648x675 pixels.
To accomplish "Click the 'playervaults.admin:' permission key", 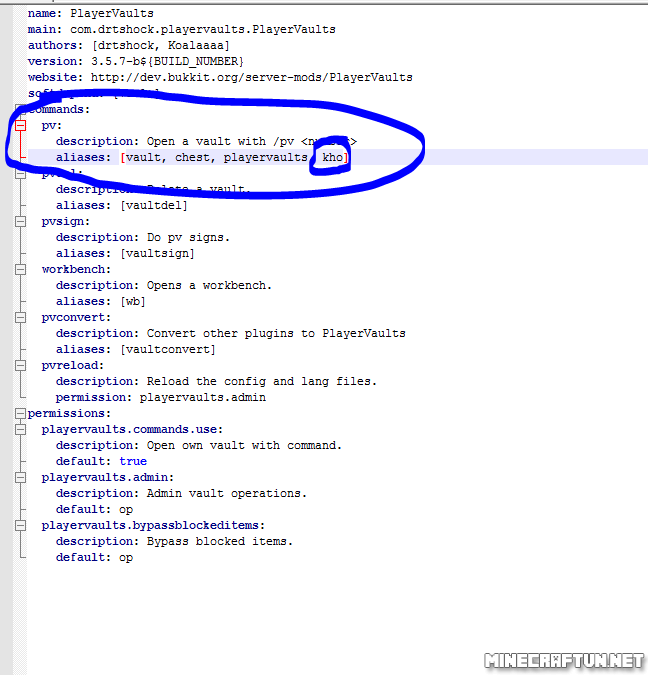I will tap(108, 477).
